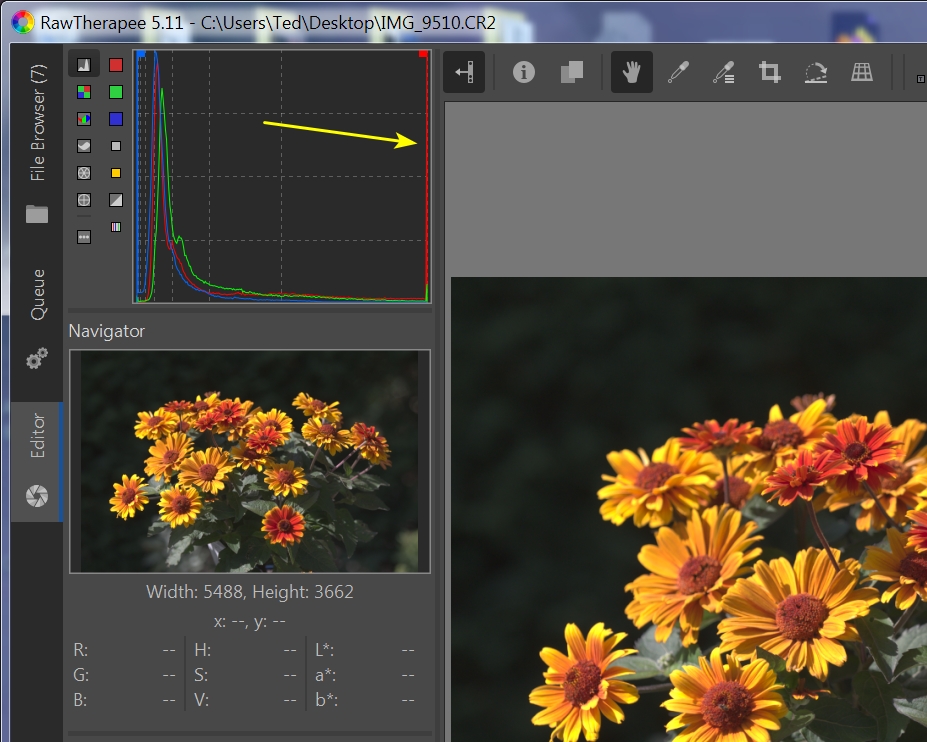The width and height of the screenshot is (927, 742).
Task: Toggle chromaticity histogram yellow square
Action: [116, 173]
